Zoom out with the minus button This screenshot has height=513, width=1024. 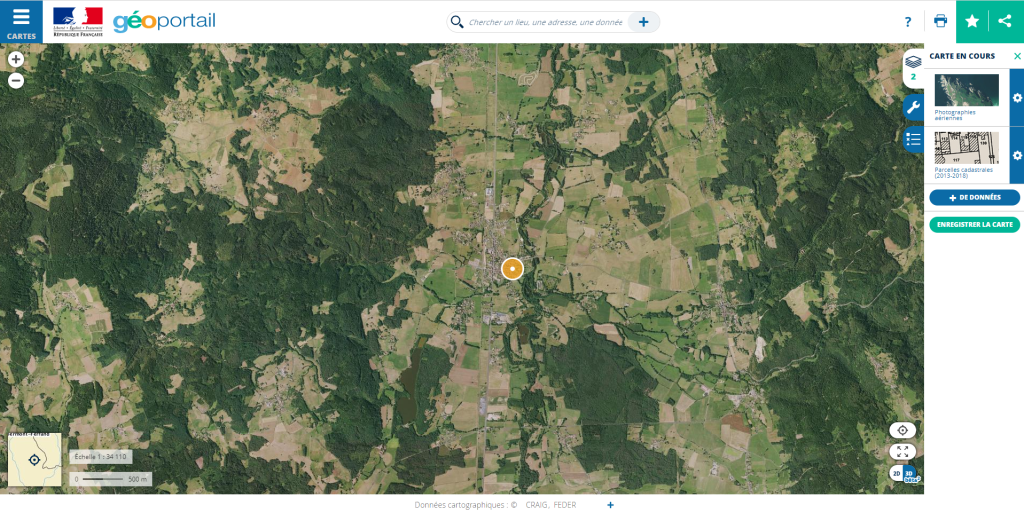pos(16,81)
